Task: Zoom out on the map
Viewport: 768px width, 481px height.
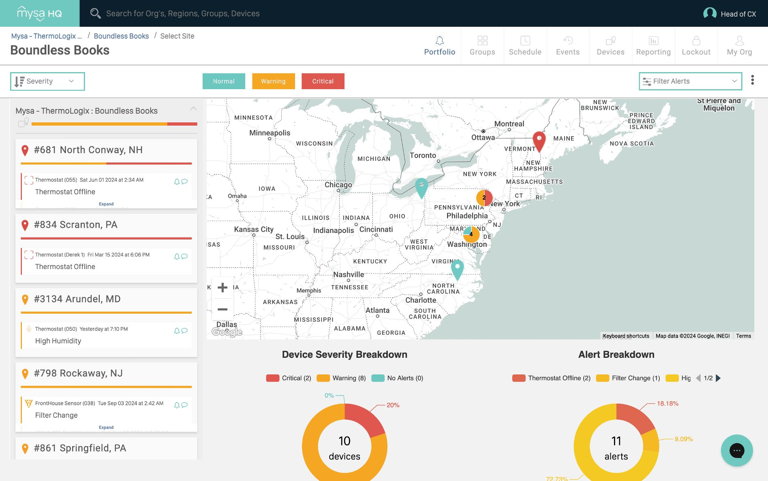Action: point(222,309)
